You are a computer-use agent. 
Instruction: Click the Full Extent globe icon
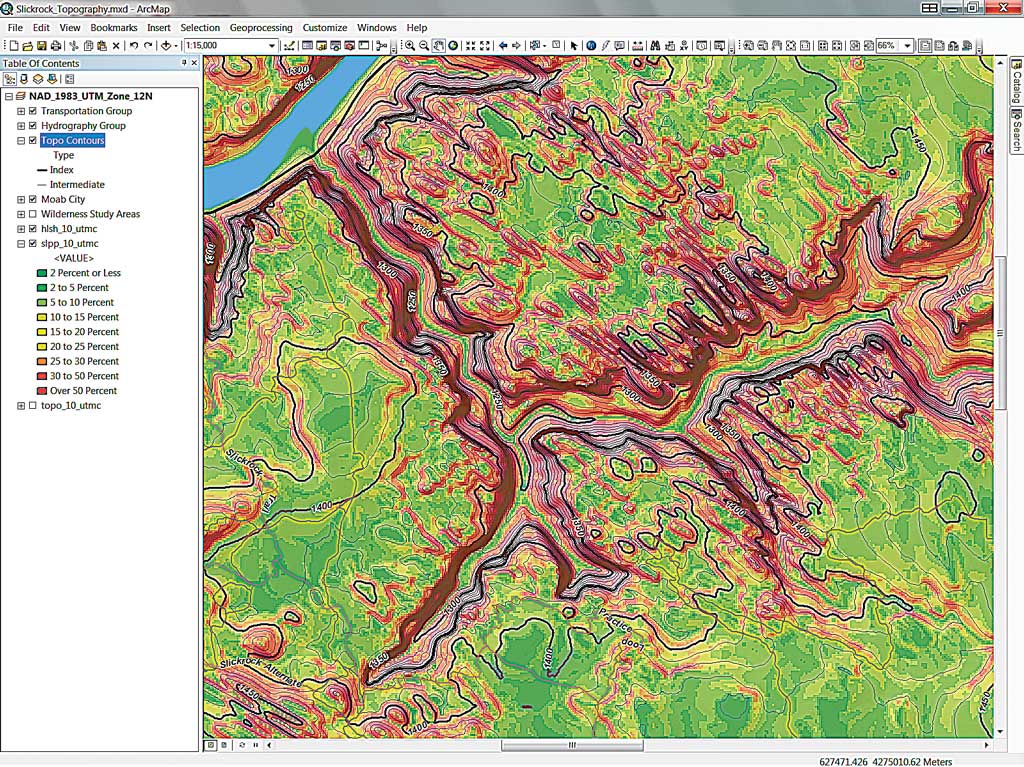(x=453, y=45)
